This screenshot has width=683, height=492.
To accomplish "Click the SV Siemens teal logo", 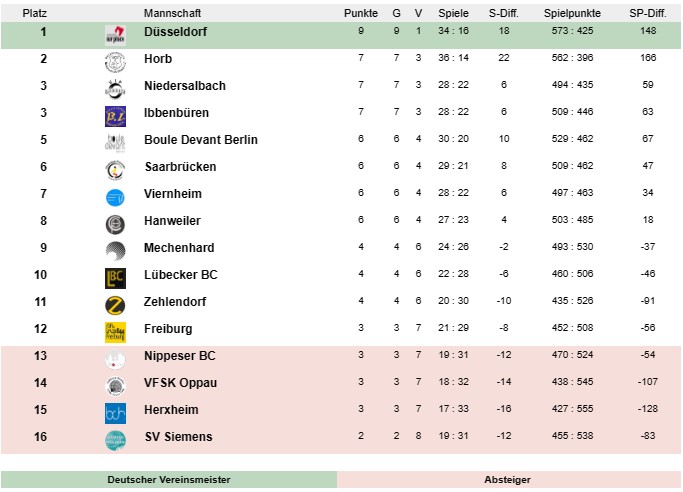I will (x=115, y=440).
